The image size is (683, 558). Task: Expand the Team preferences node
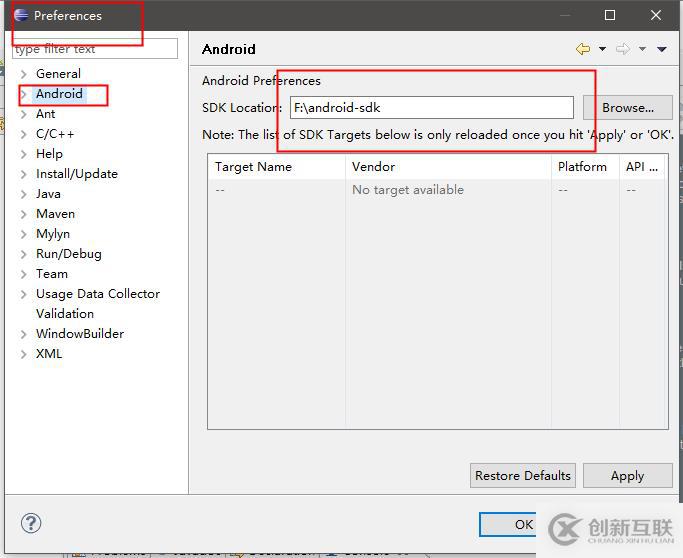(x=24, y=274)
